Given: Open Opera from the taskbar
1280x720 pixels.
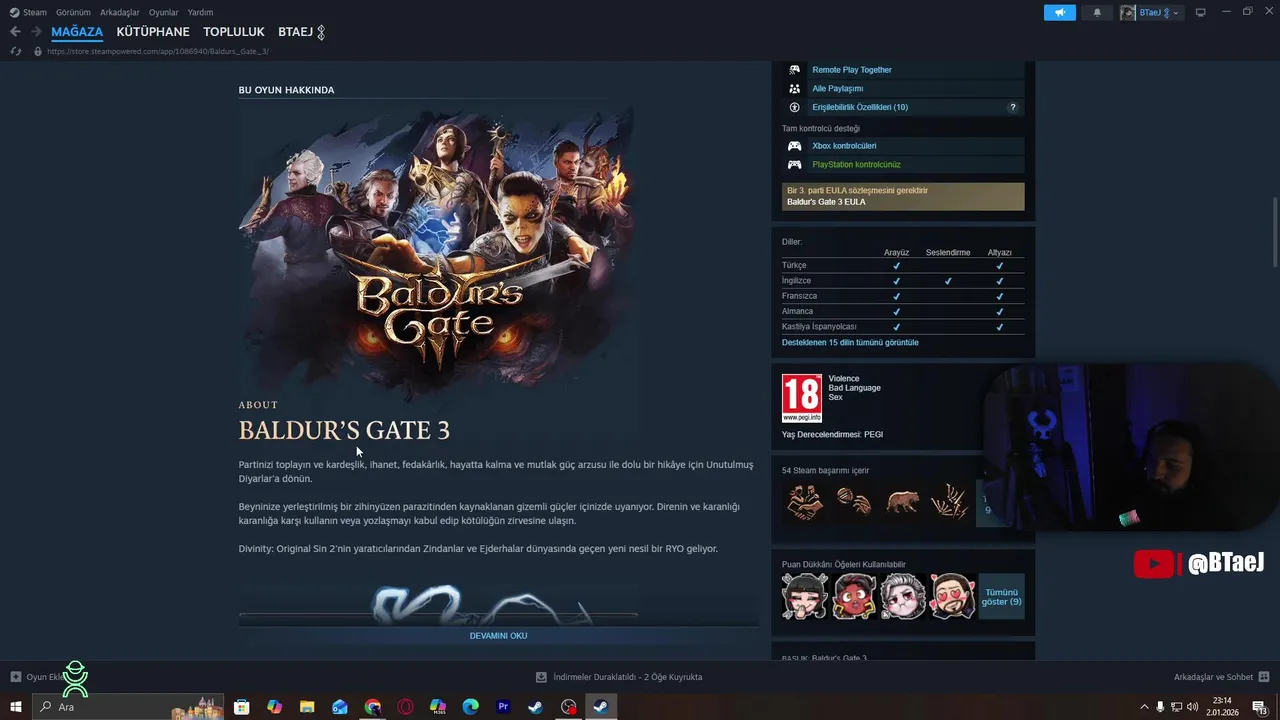Looking at the screenshot, I should 405,707.
